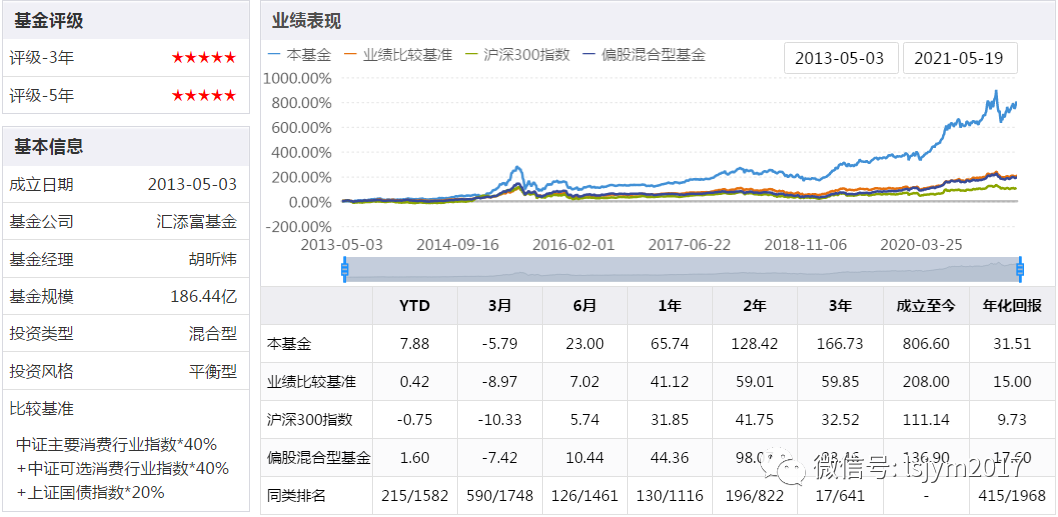Click fund manager name 胡昕炜
The image size is (1058, 517).
pyautogui.click(x=213, y=259)
